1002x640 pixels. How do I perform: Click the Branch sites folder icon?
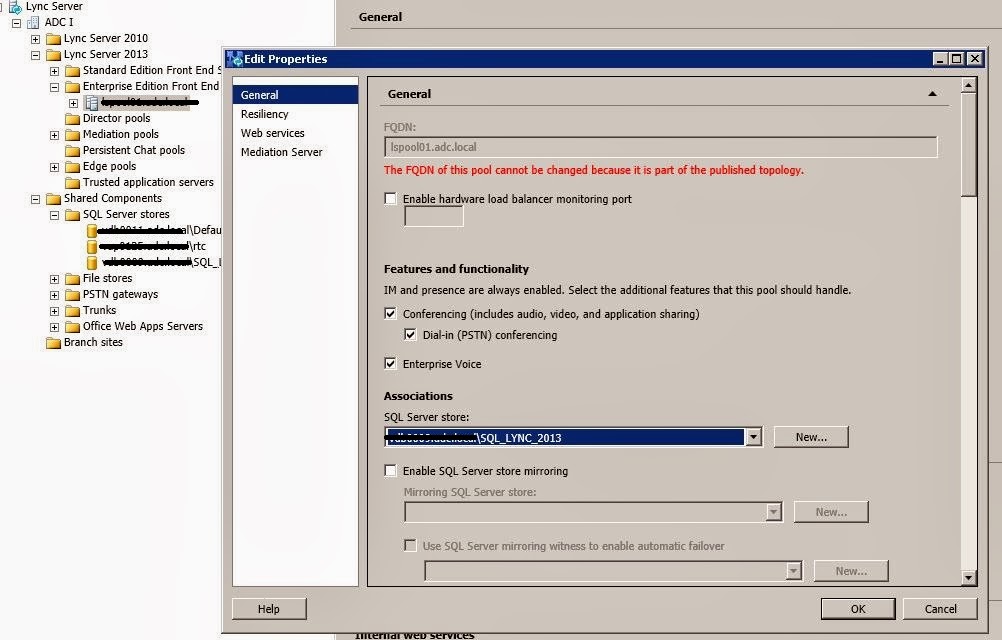point(54,343)
